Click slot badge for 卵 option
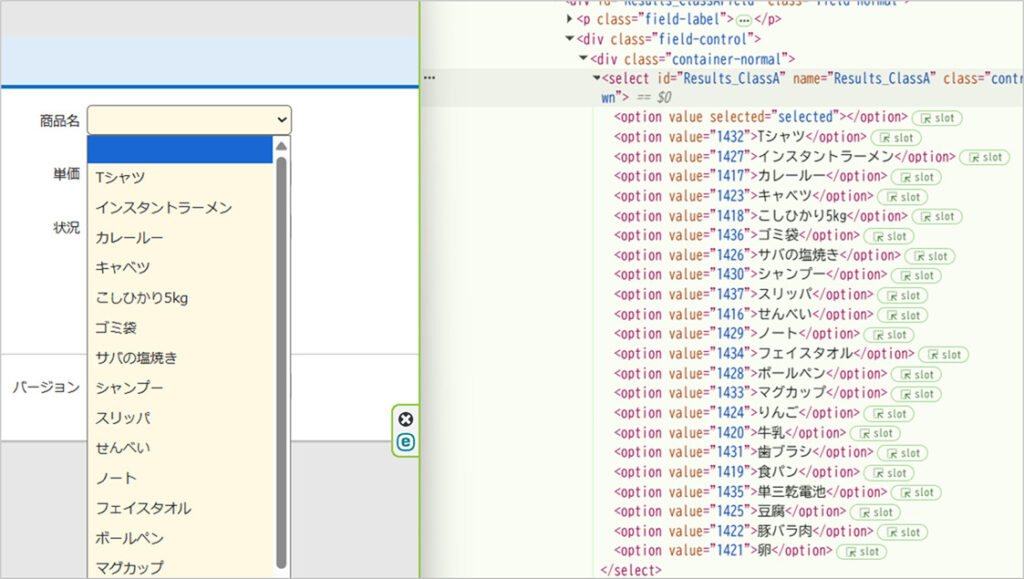This screenshot has height=579, width=1024. (861, 551)
